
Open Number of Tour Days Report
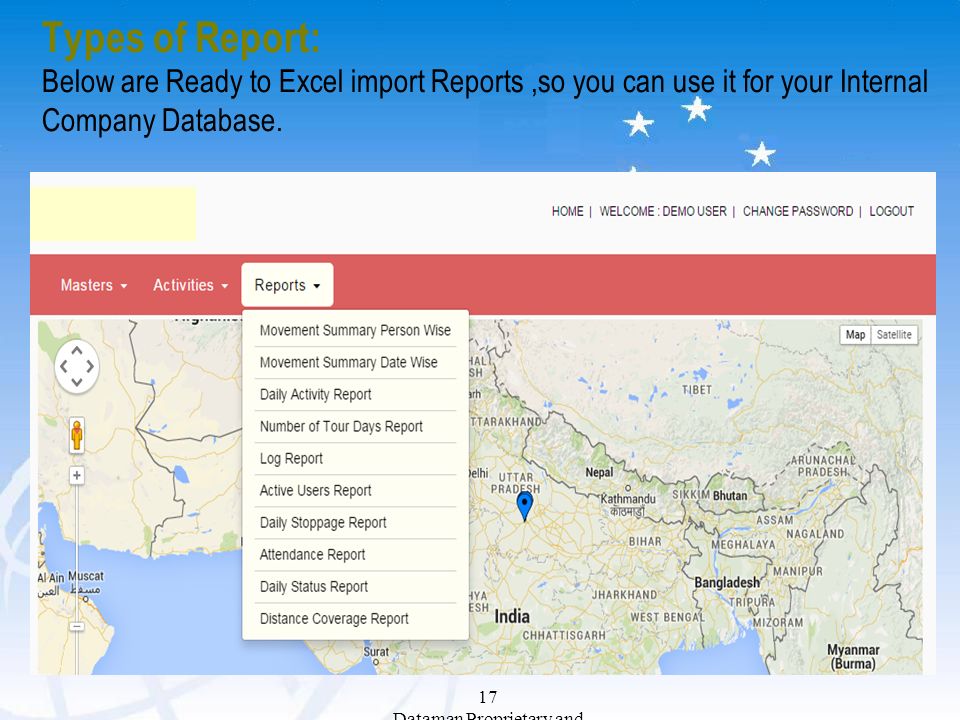pos(355,427)
